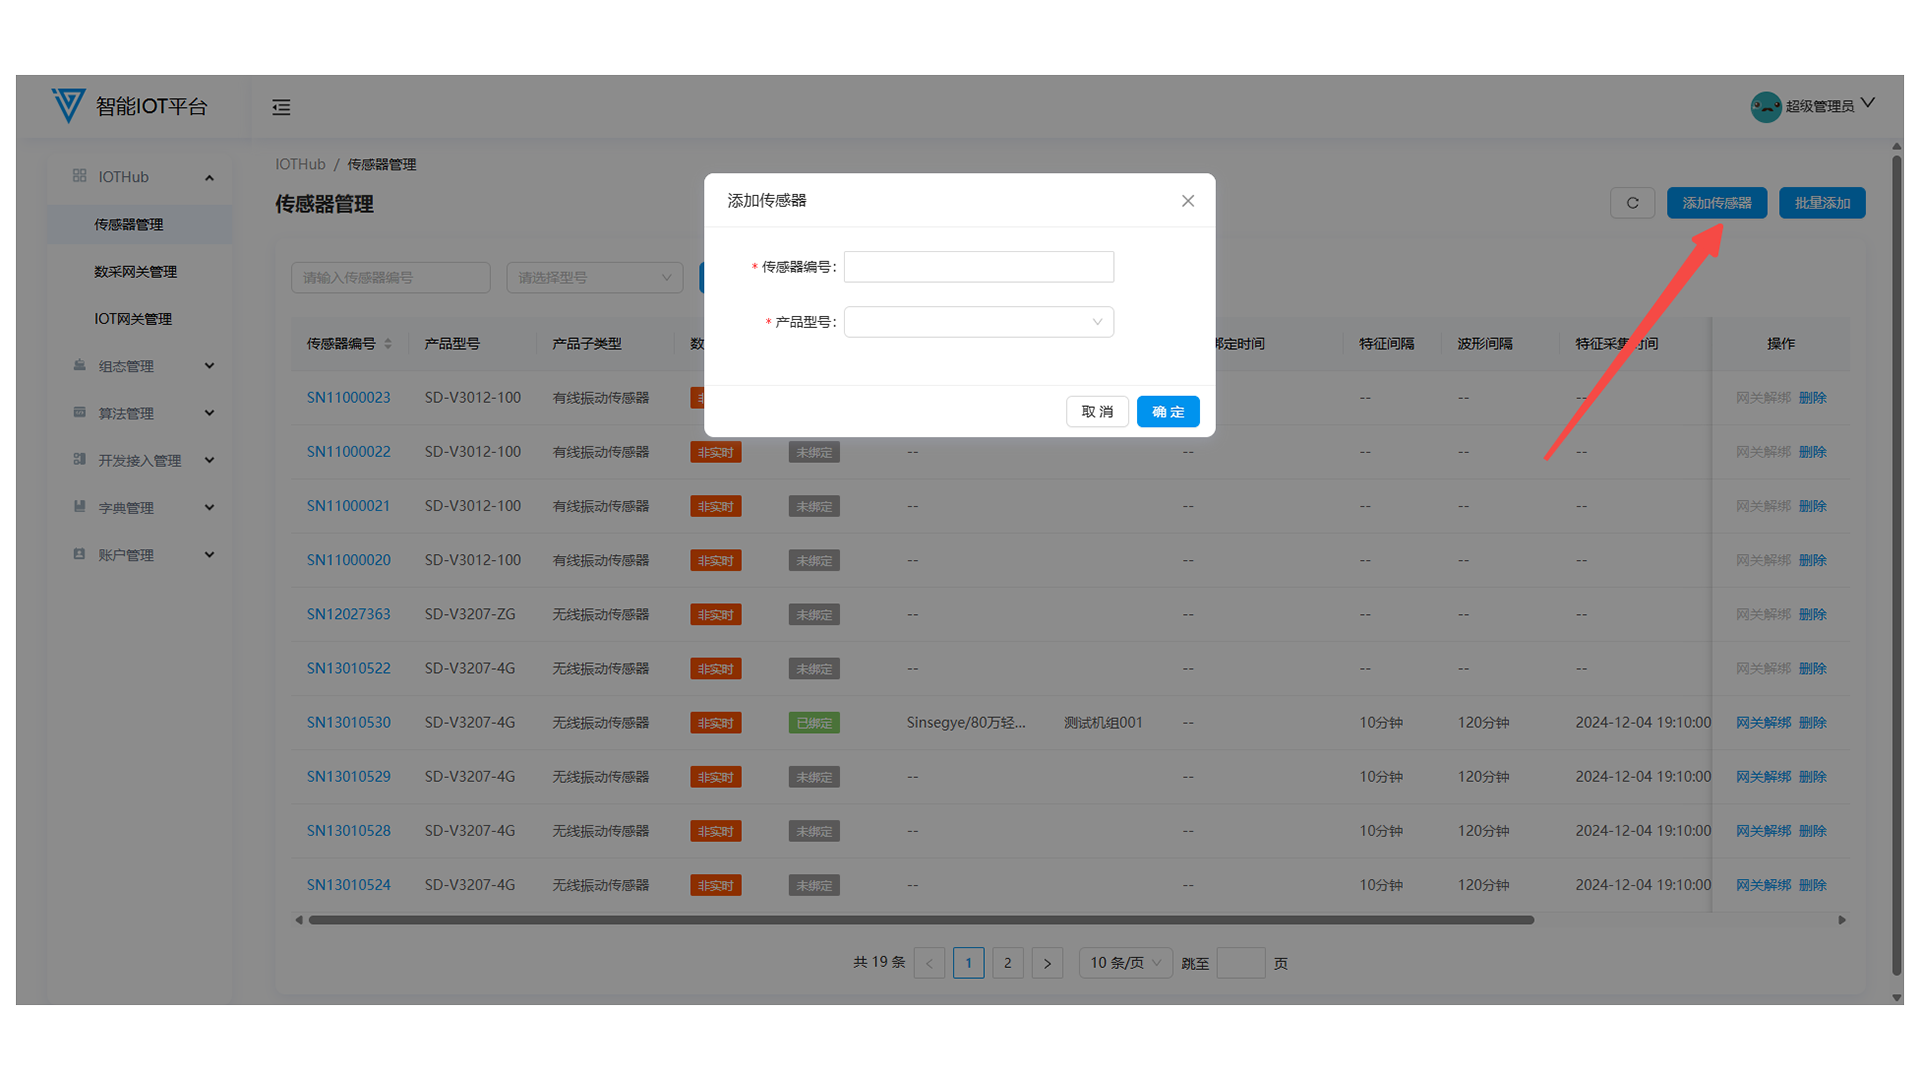This screenshot has width=1920, height=1080.
Task: Click the table scroll right arrow
Action: [x=1842, y=920]
